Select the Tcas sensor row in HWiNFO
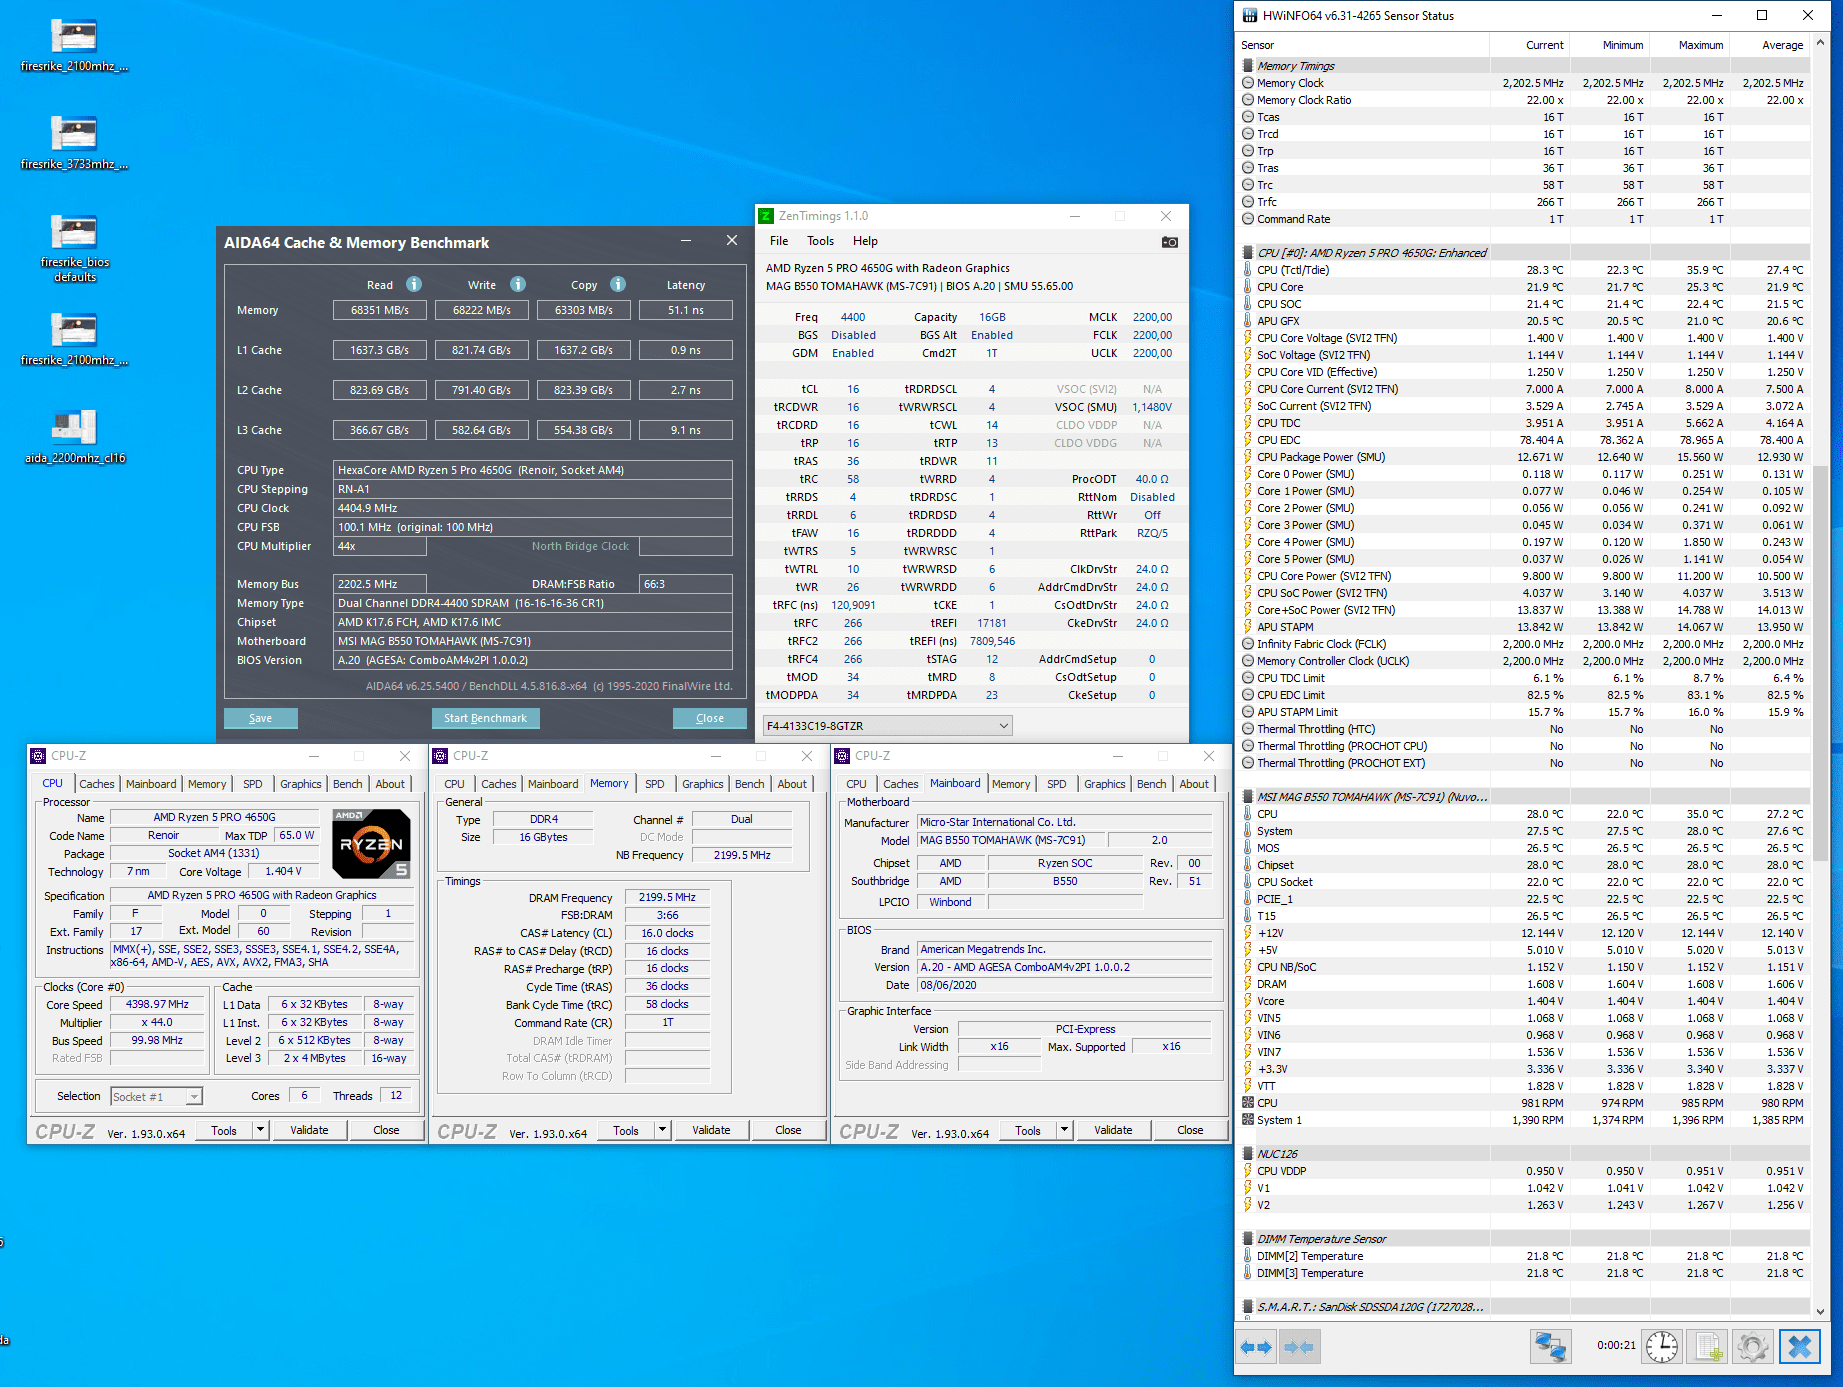 click(x=1524, y=117)
